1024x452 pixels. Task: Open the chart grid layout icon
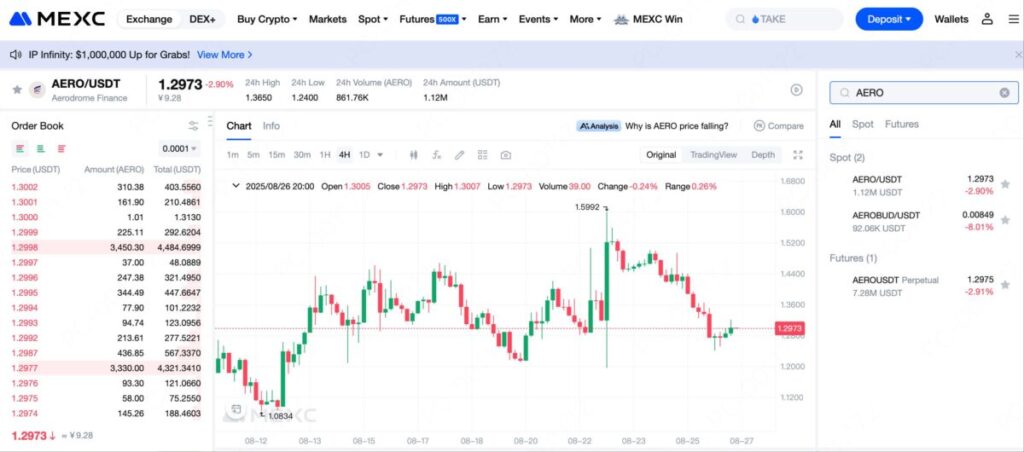(483, 155)
